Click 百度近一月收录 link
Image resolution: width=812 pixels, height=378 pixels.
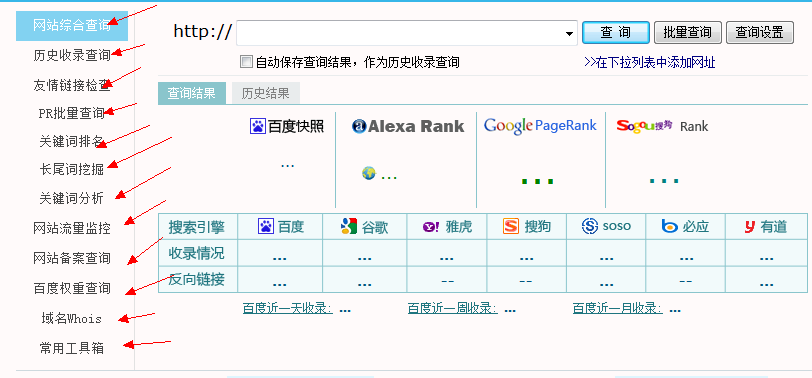pyautogui.click(x=618, y=309)
